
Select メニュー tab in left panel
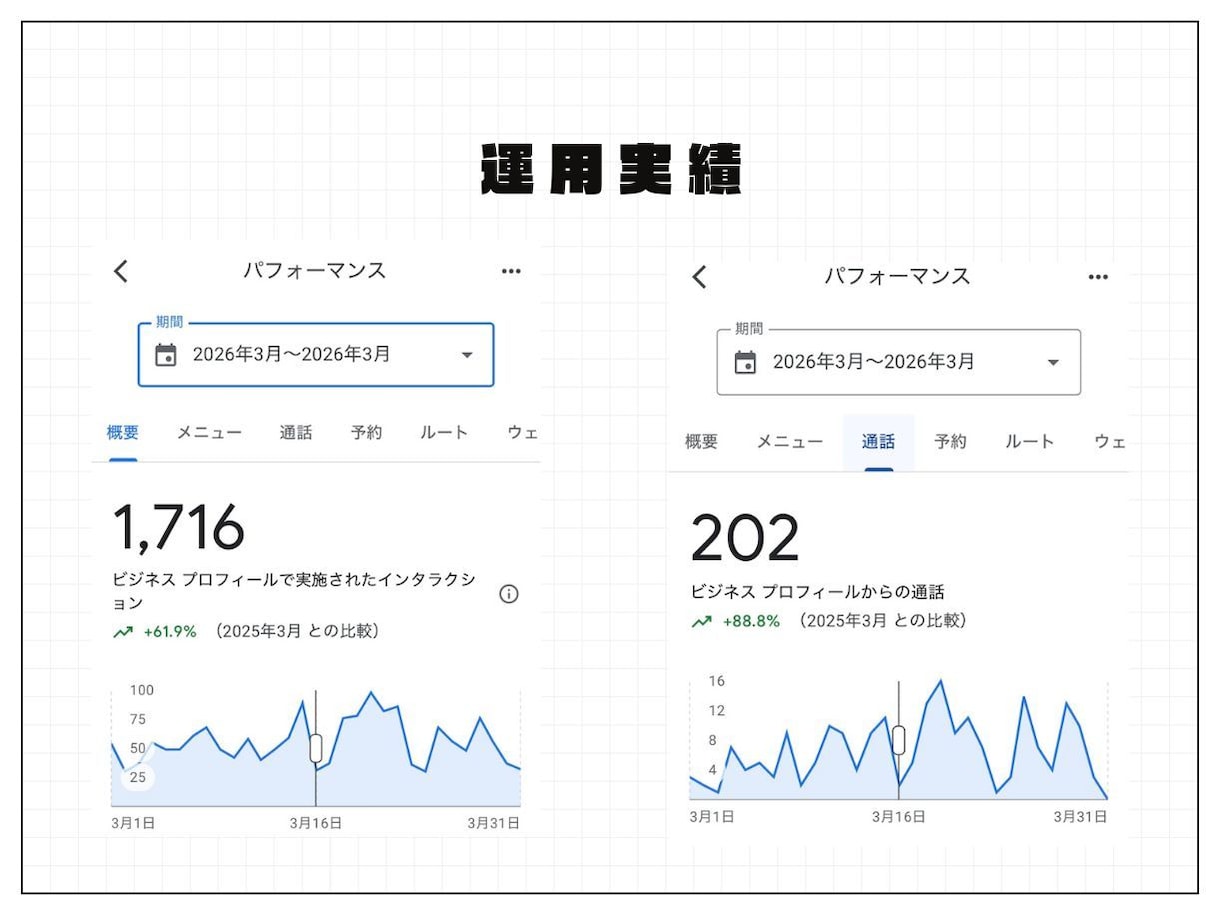[x=210, y=433]
